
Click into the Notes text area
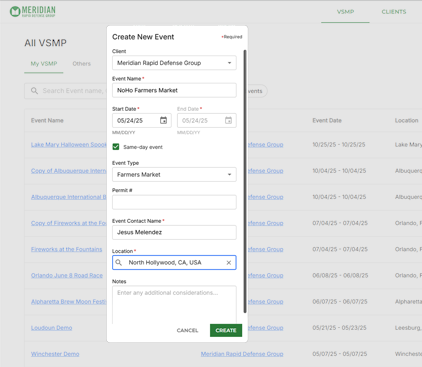click(x=174, y=305)
